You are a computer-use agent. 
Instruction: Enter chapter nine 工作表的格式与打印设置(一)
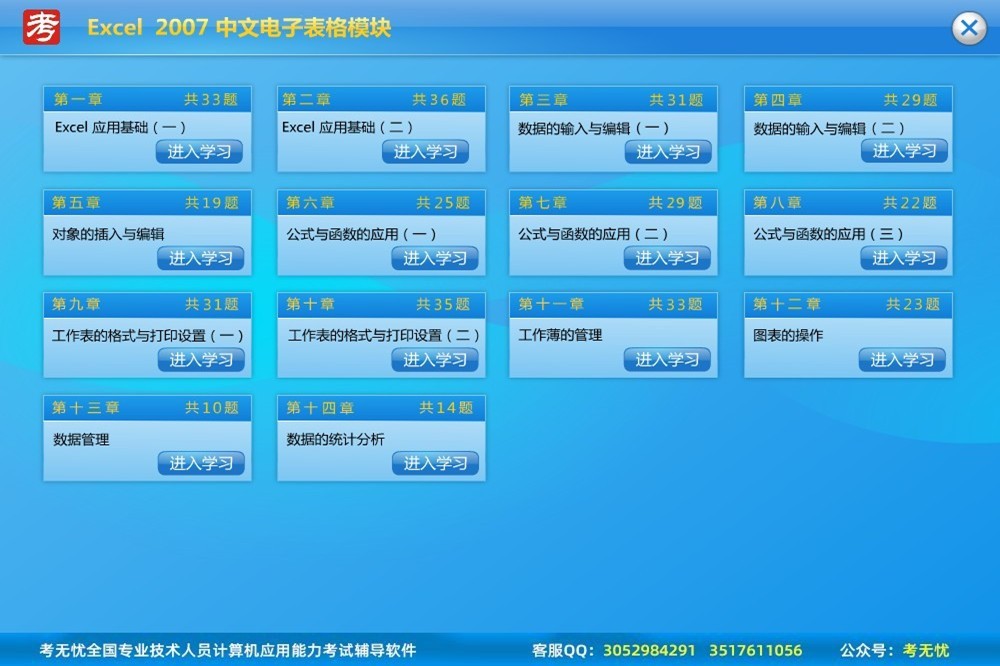coord(200,360)
